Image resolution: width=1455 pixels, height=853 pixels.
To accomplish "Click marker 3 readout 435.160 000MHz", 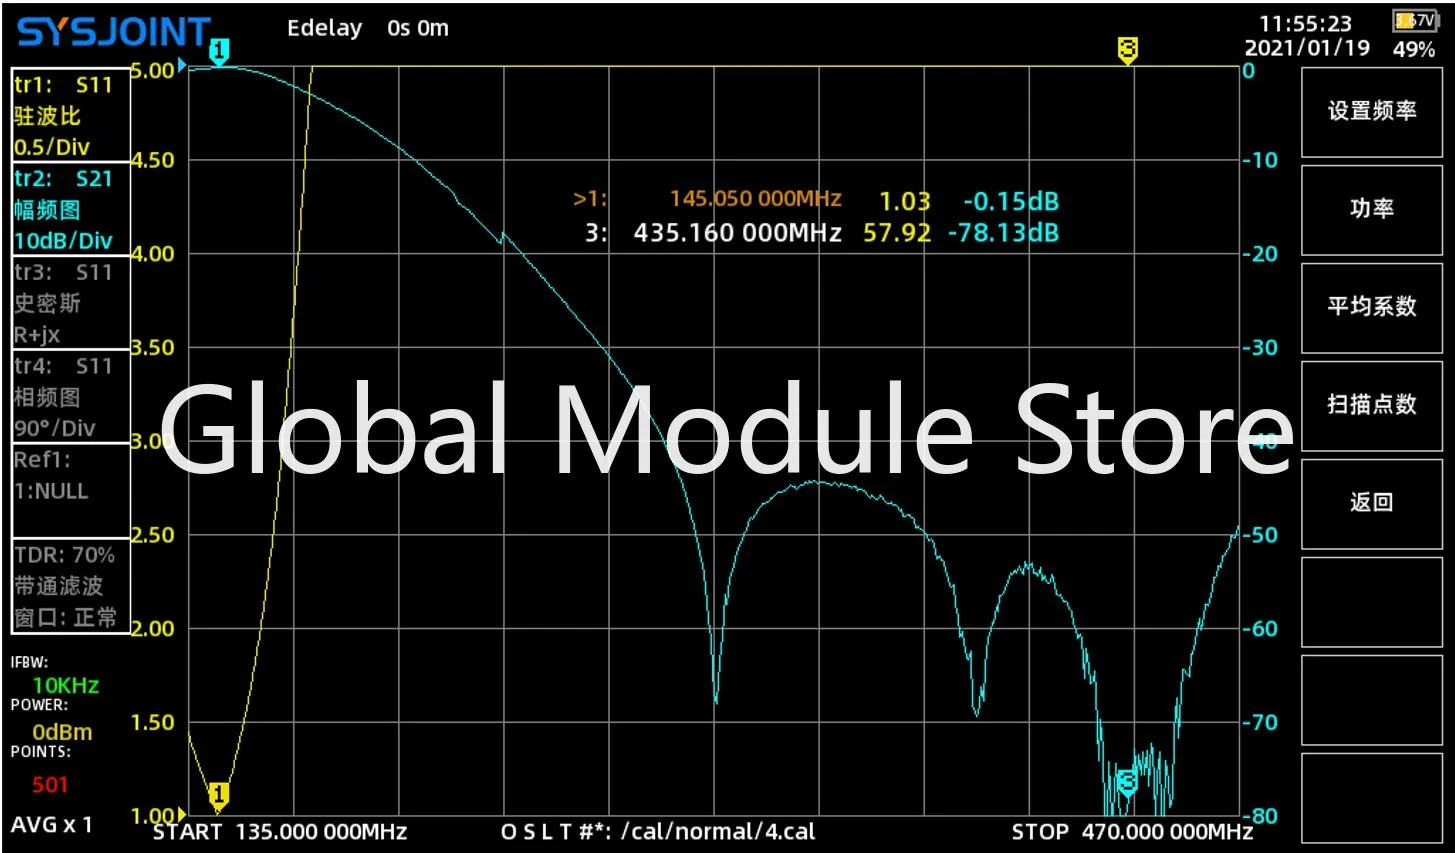I will click(x=737, y=233).
